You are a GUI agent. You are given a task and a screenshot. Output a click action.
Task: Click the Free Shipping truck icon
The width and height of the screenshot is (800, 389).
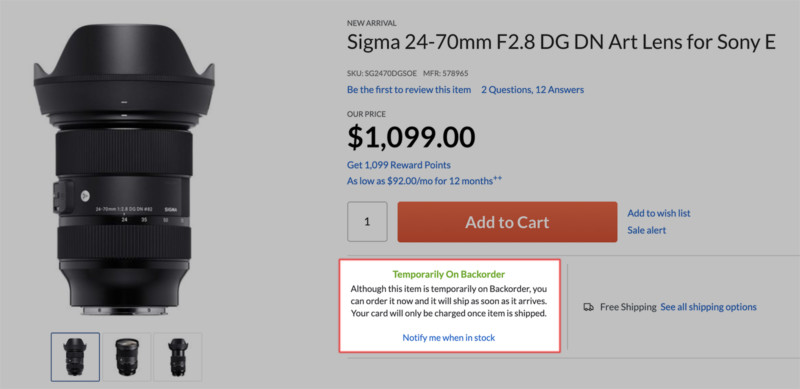588,307
